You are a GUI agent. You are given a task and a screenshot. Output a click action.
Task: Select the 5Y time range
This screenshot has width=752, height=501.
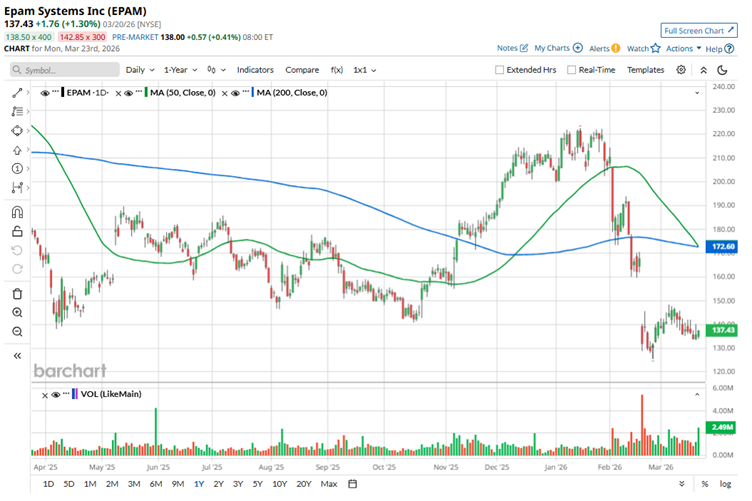[258, 484]
